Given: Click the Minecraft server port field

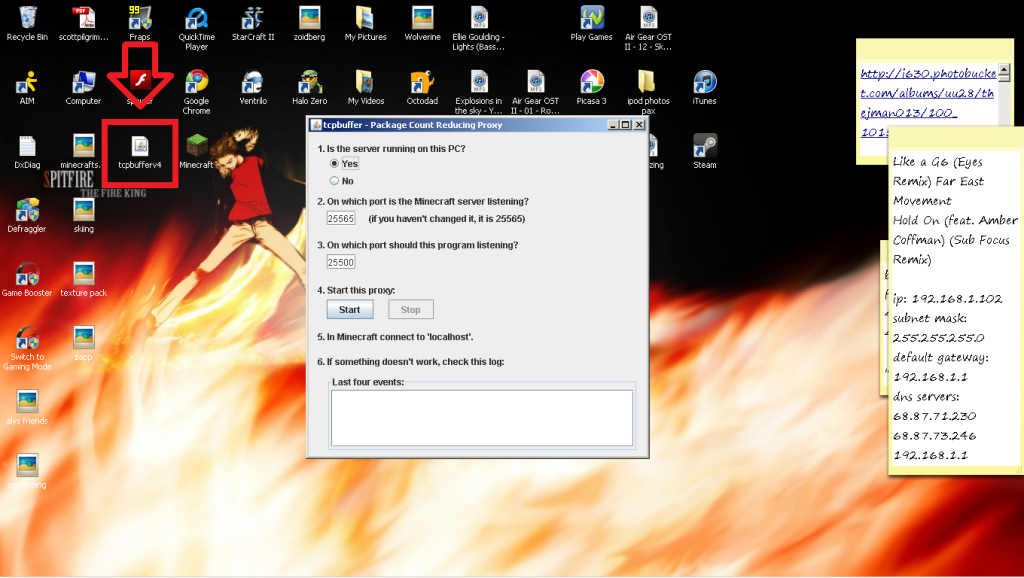Looking at the screenshot, I should 341,218.
